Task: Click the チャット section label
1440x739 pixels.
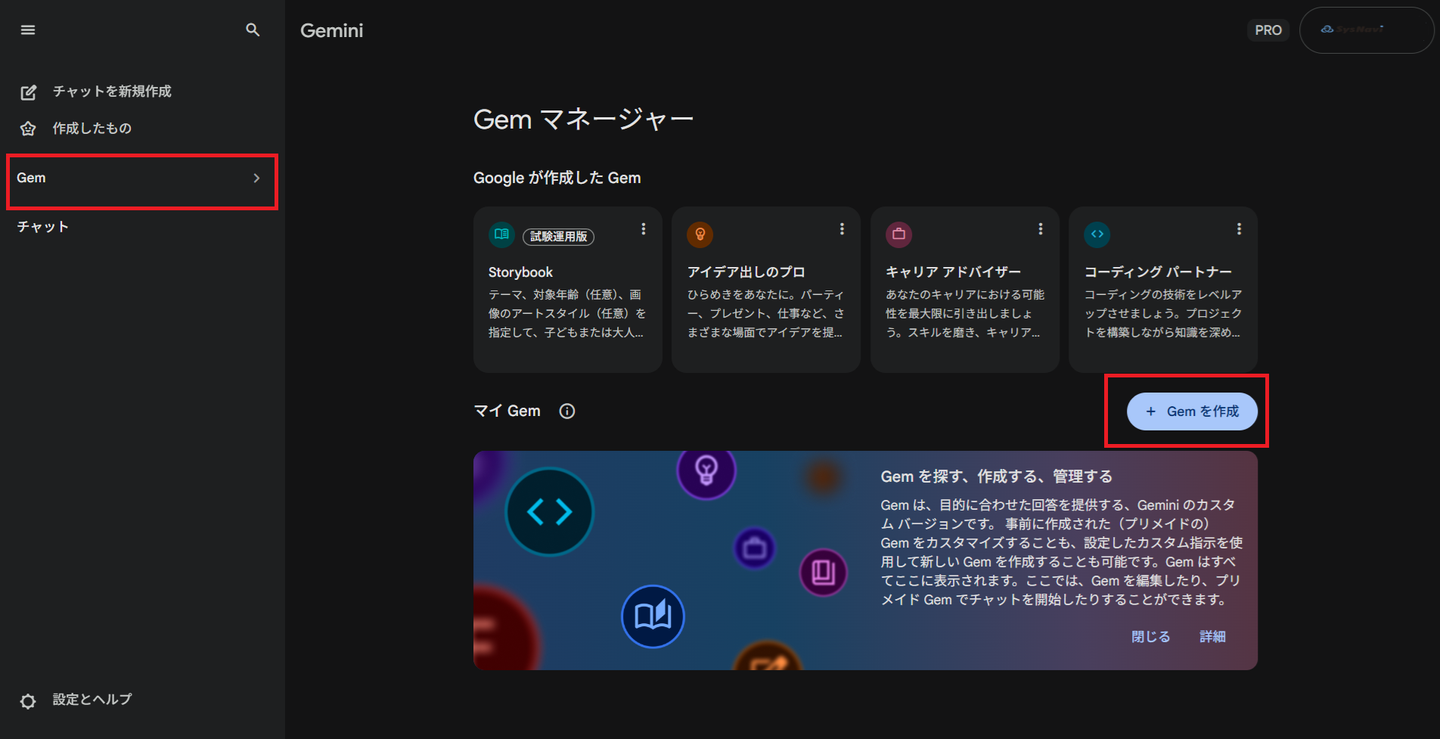Action: 43,227
